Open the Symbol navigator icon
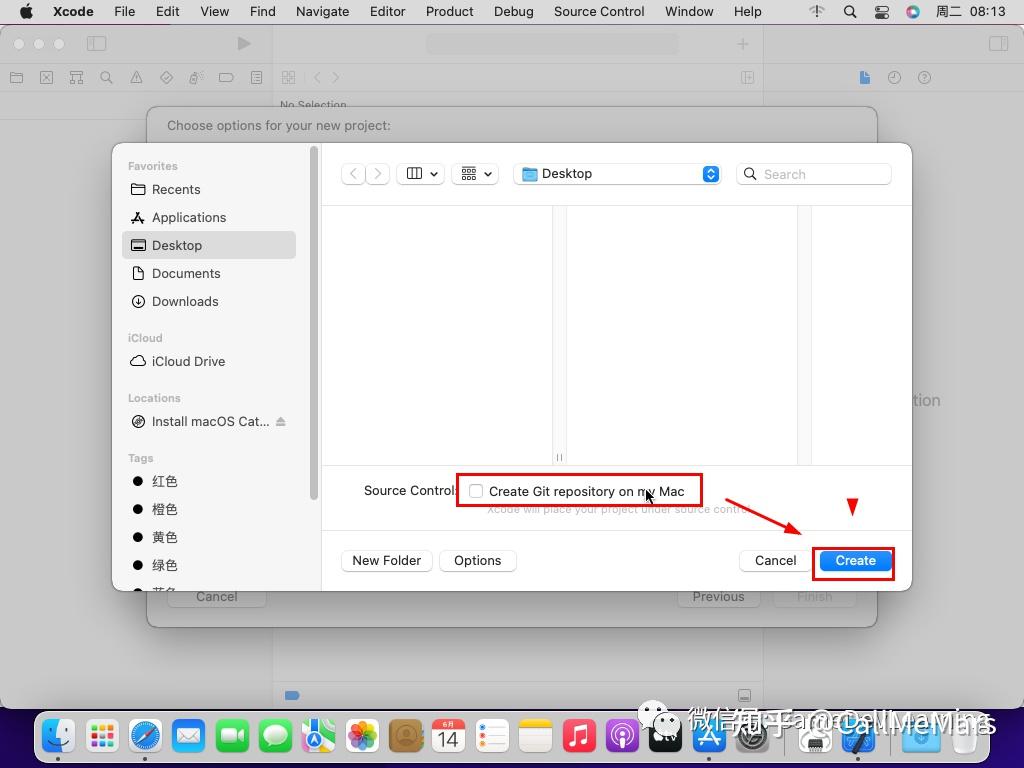 click(76, 78)
